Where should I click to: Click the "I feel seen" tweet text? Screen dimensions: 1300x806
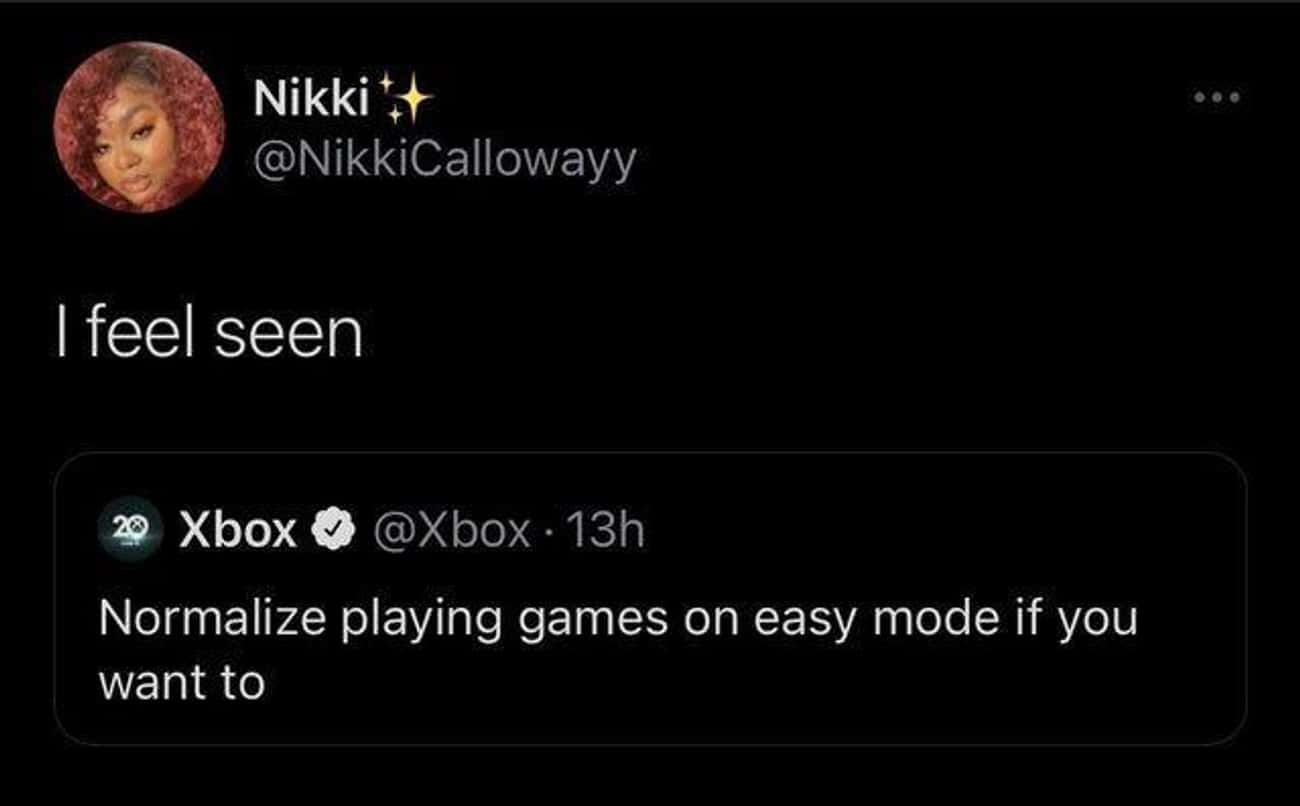(x=208, y=334)
